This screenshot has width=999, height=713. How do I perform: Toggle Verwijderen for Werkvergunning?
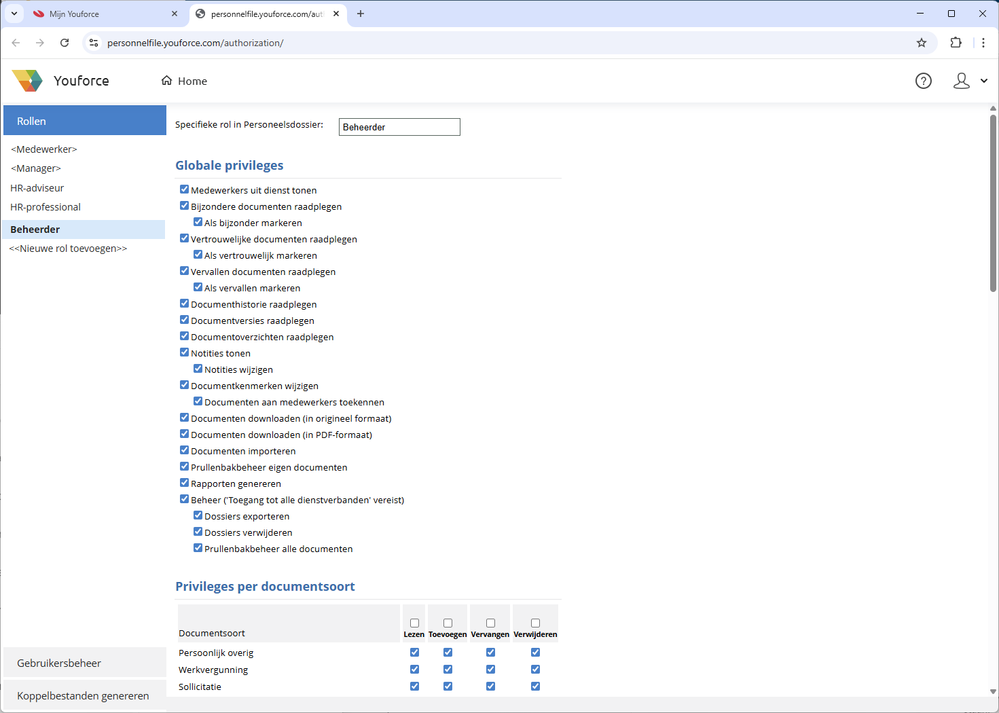click(535, 670)
